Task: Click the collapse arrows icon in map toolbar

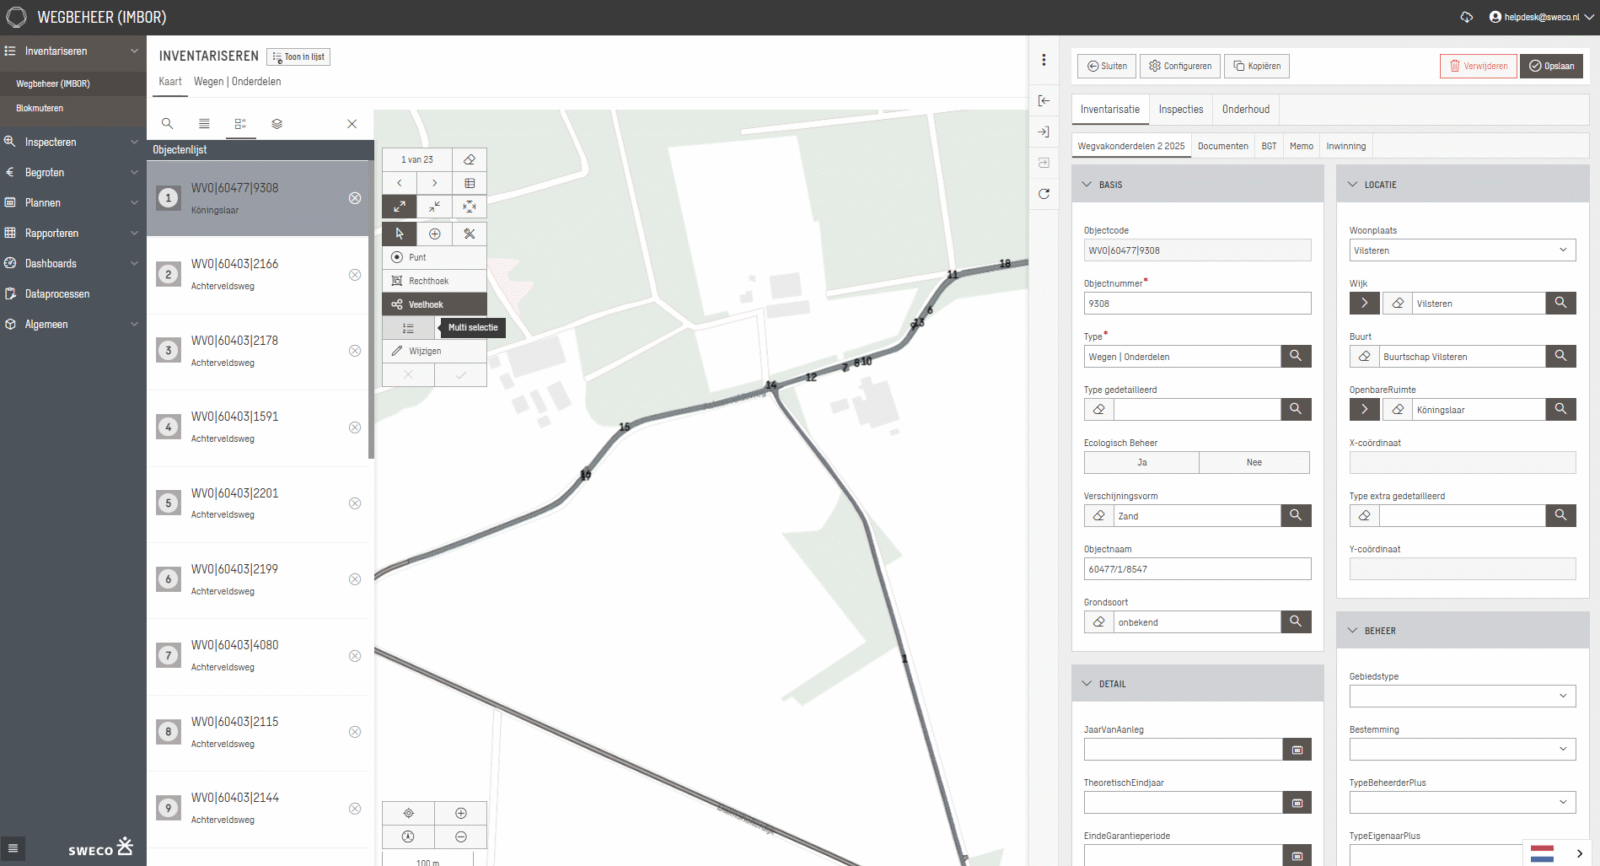Action: (434, 207)
